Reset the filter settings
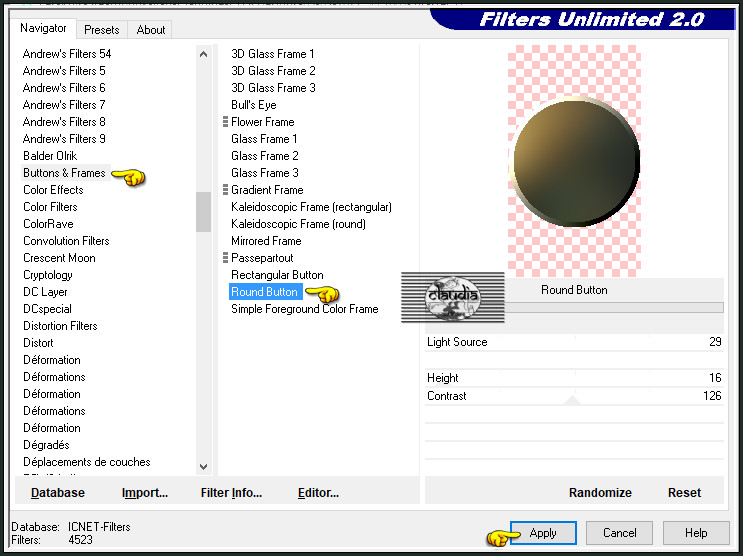 pyautogui.click(x=685, y=493)
